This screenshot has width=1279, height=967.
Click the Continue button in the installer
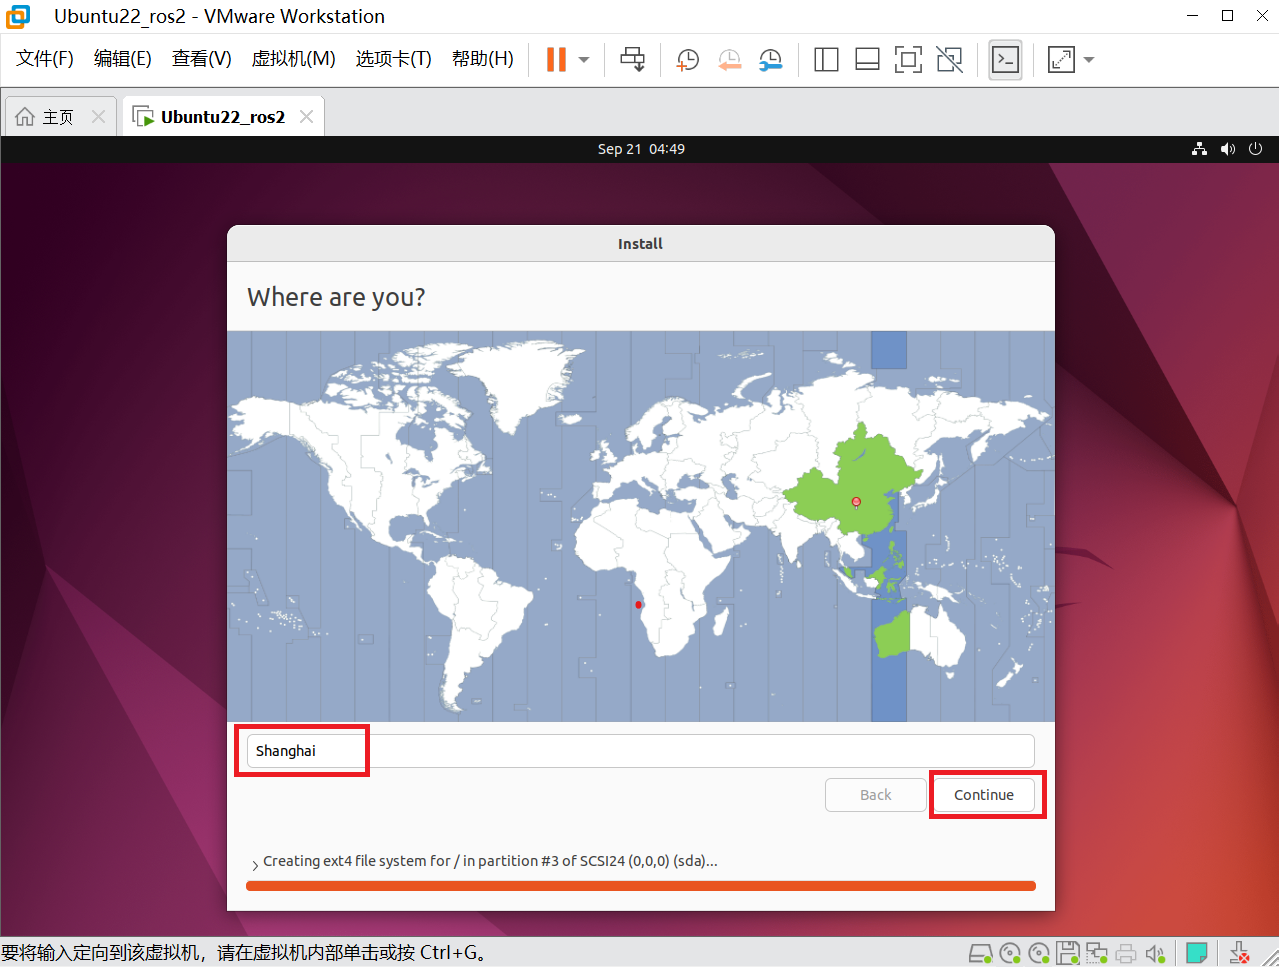(x=984, y=794)
